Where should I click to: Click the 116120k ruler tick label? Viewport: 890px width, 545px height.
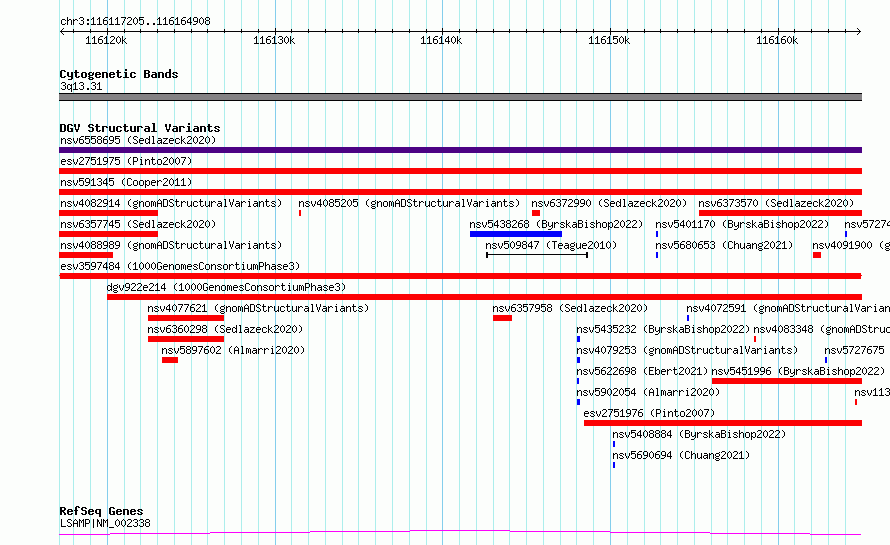pyautogui.click(x=106, y=40)
